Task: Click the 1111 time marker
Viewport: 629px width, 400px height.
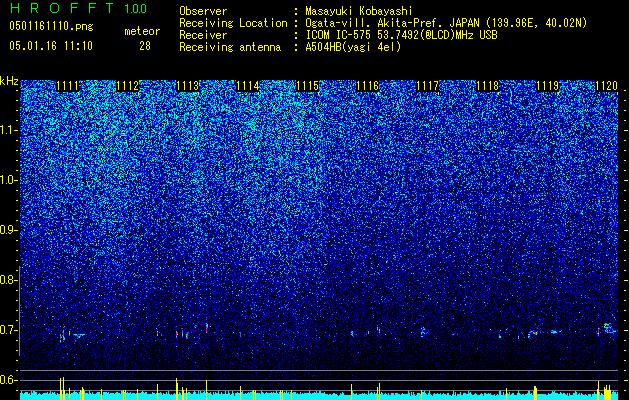Action: point(67,86)
